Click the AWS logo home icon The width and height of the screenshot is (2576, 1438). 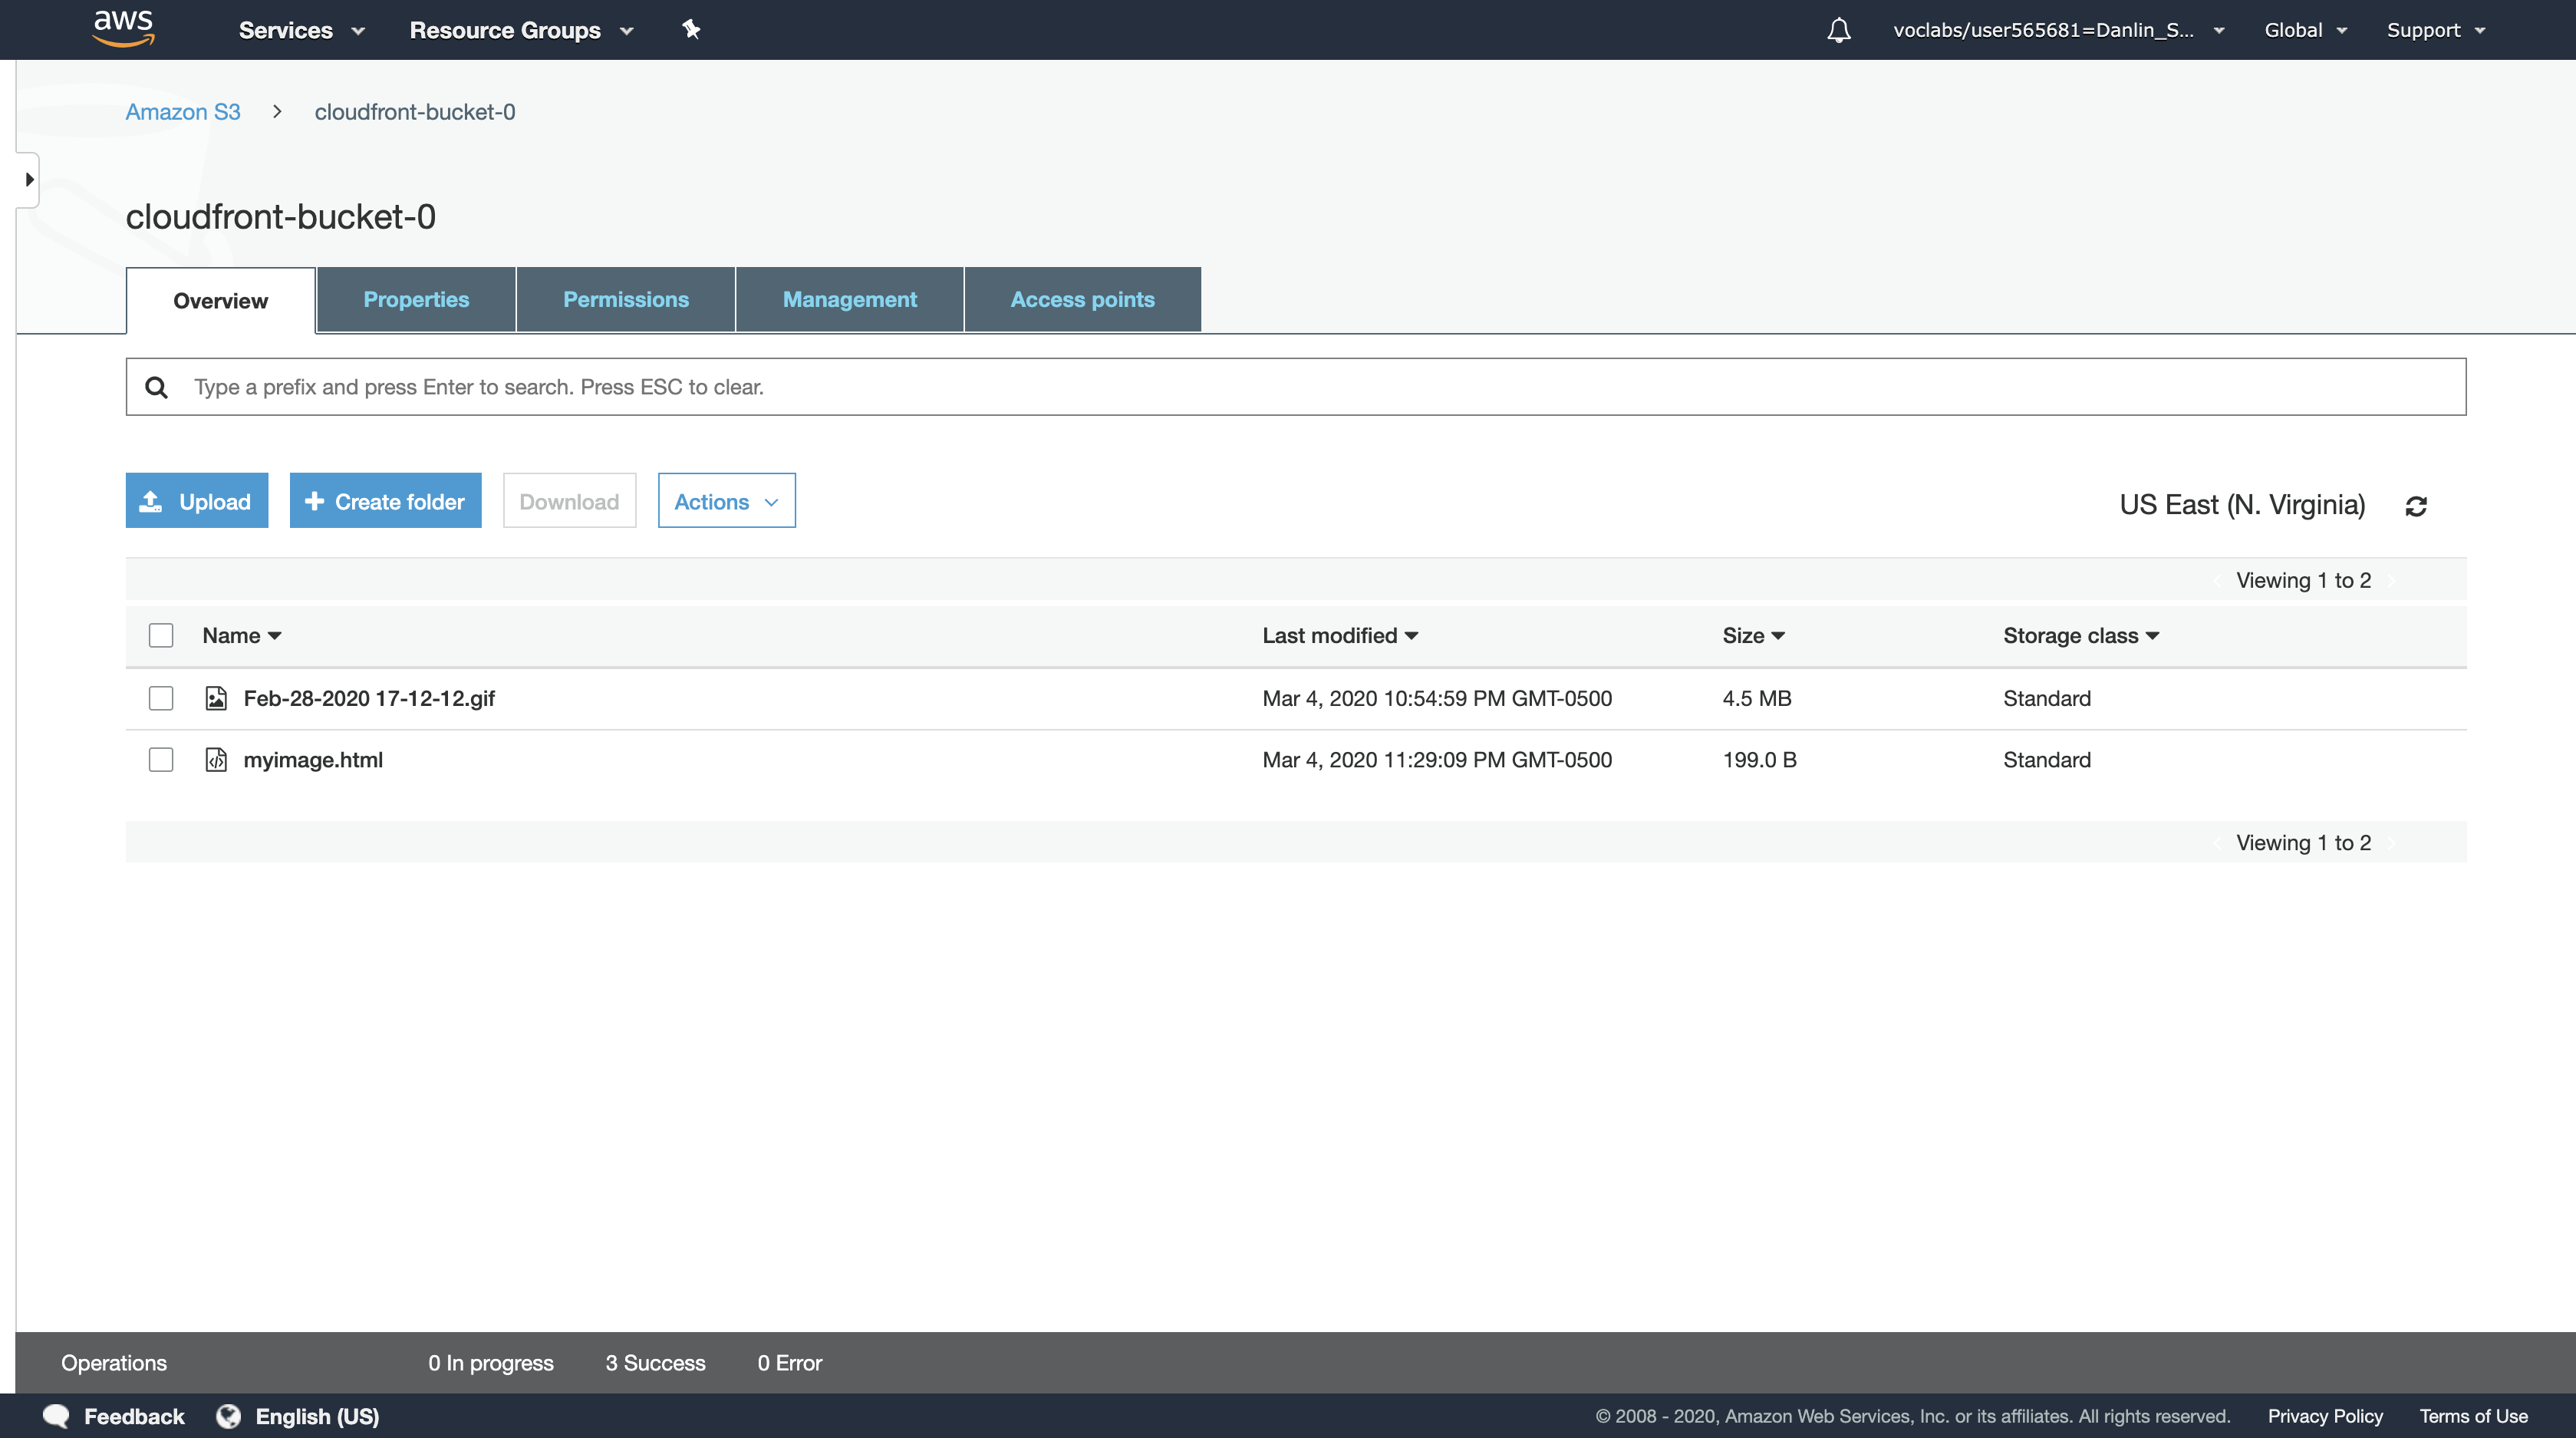coord(123,28)
